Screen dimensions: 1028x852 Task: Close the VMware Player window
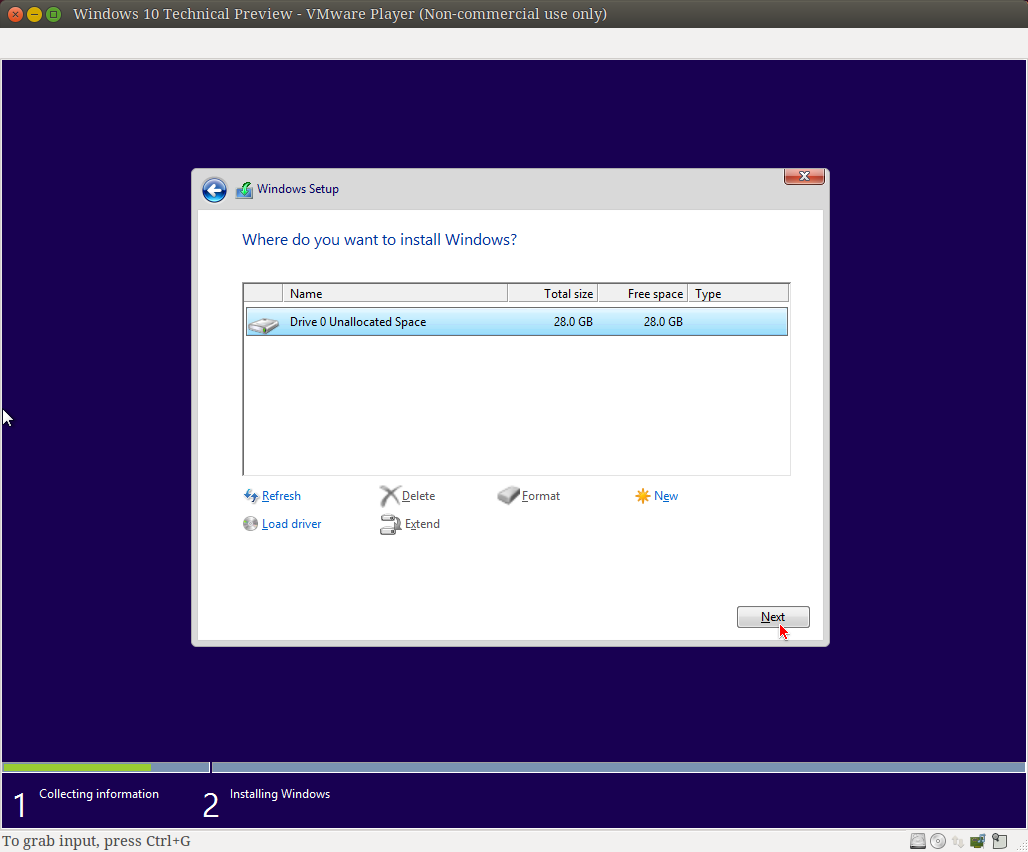(x=15, y=14)
